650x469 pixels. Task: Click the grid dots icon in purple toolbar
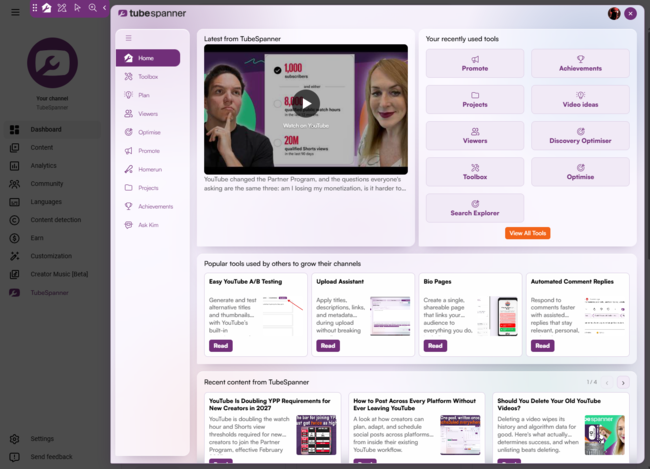pos(35,7)
